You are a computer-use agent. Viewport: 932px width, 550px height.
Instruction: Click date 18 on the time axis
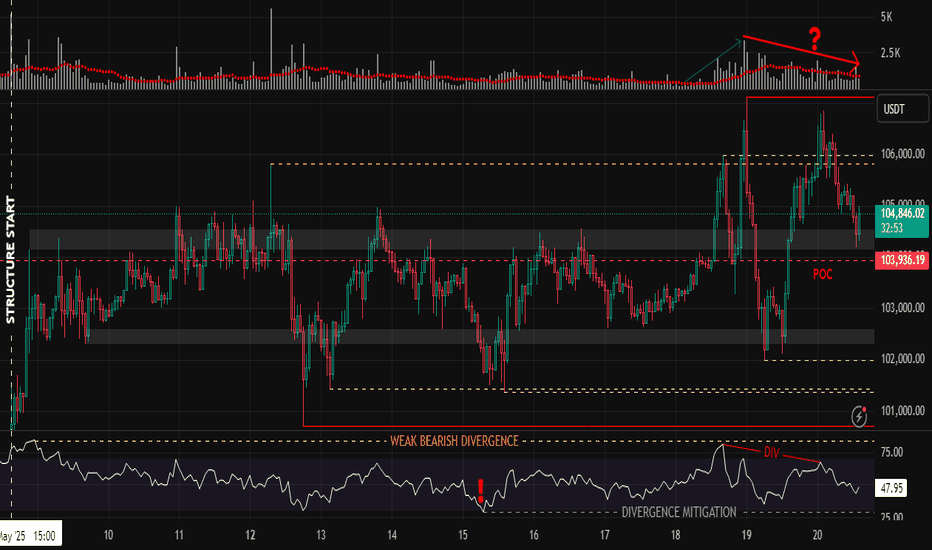[675, 535]
